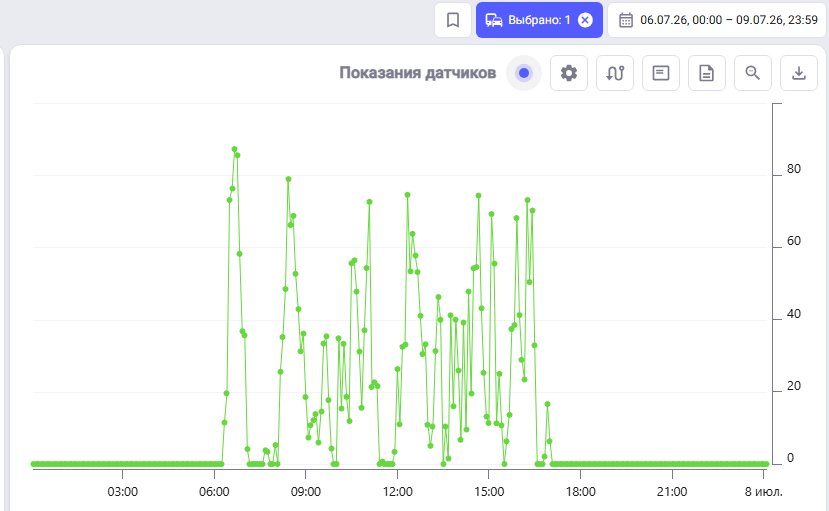Open the document report icon
Screen dimensions: 829x511
point(707,73)
